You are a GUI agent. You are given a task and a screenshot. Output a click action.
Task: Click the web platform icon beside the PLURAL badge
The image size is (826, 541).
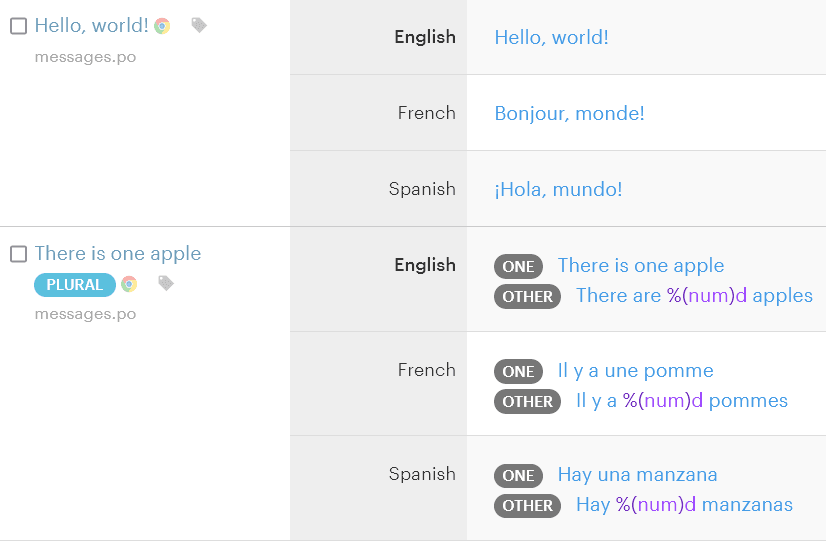click(x=129, y=284)
